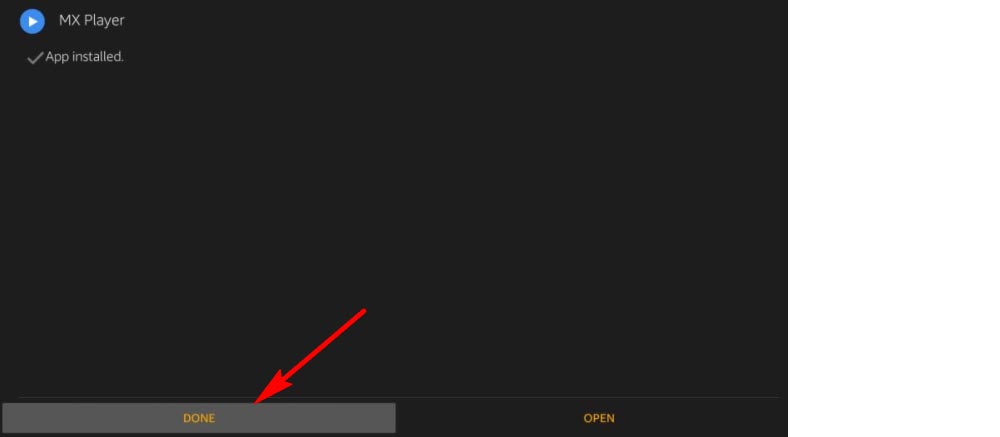
Task: Click the orange DONE label text
Action: pos(199,418)
